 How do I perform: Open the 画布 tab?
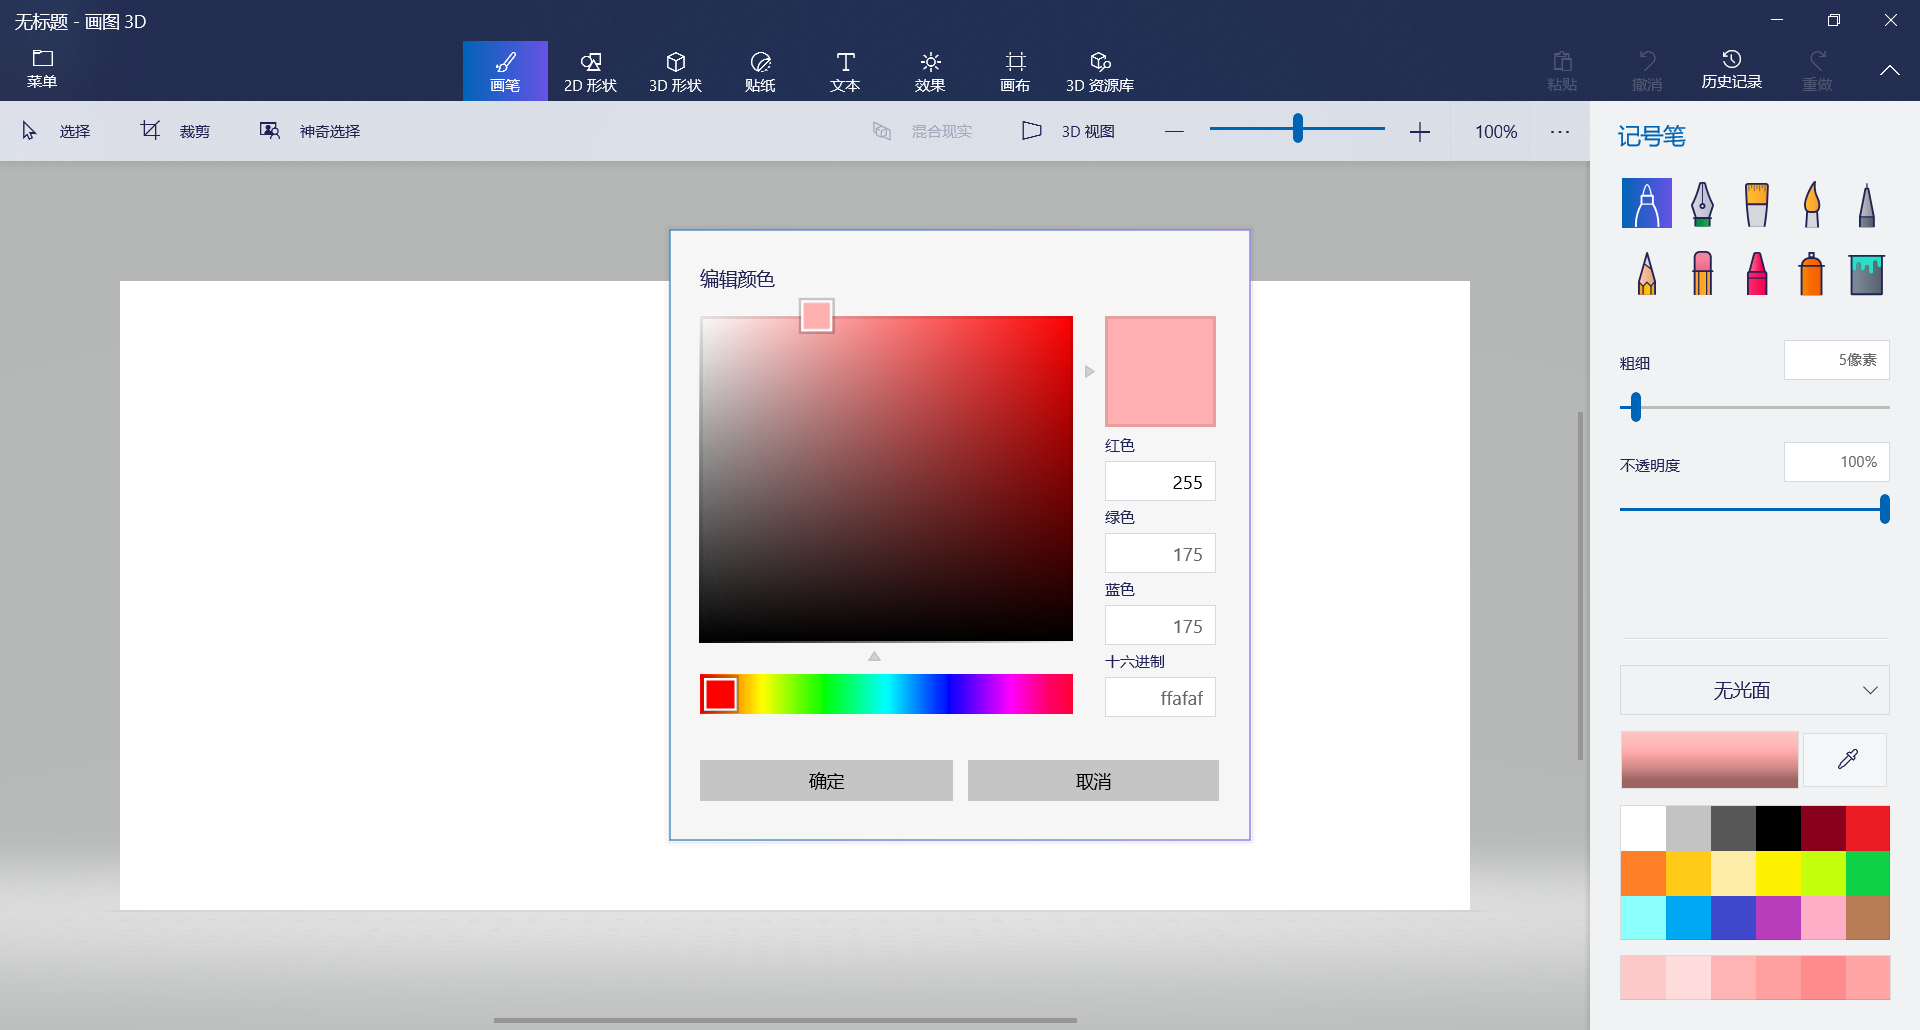[x=1015, y=71]
